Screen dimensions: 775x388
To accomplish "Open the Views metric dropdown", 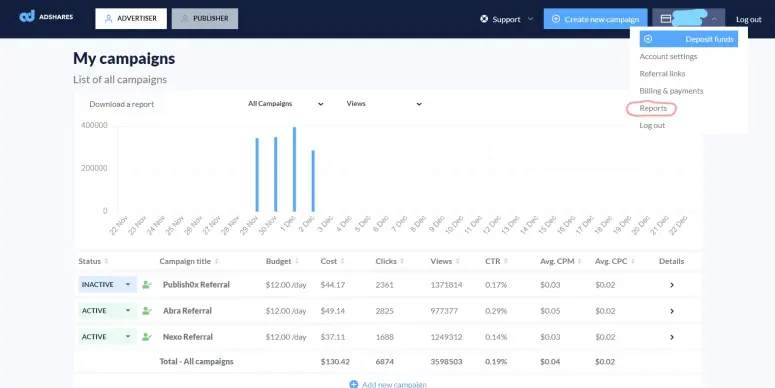I will click(384, 104).
